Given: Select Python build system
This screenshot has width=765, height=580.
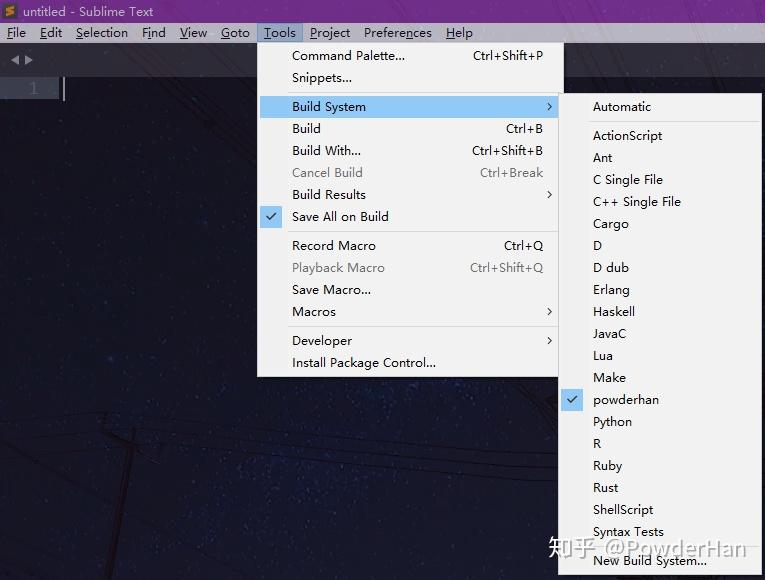Looking at the screenshot, I should 660,422.
